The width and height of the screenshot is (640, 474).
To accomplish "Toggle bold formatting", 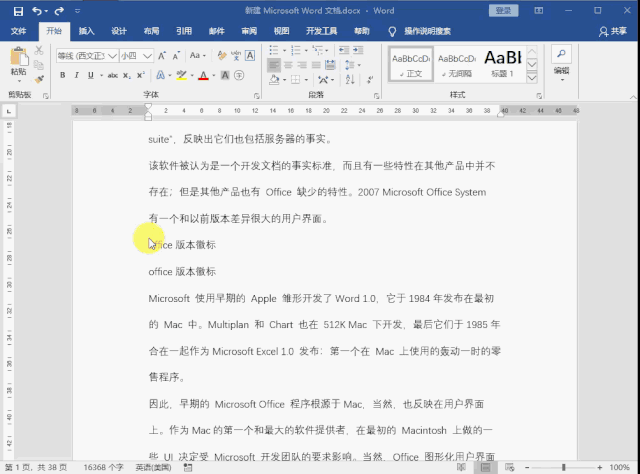I will [62, 75].
